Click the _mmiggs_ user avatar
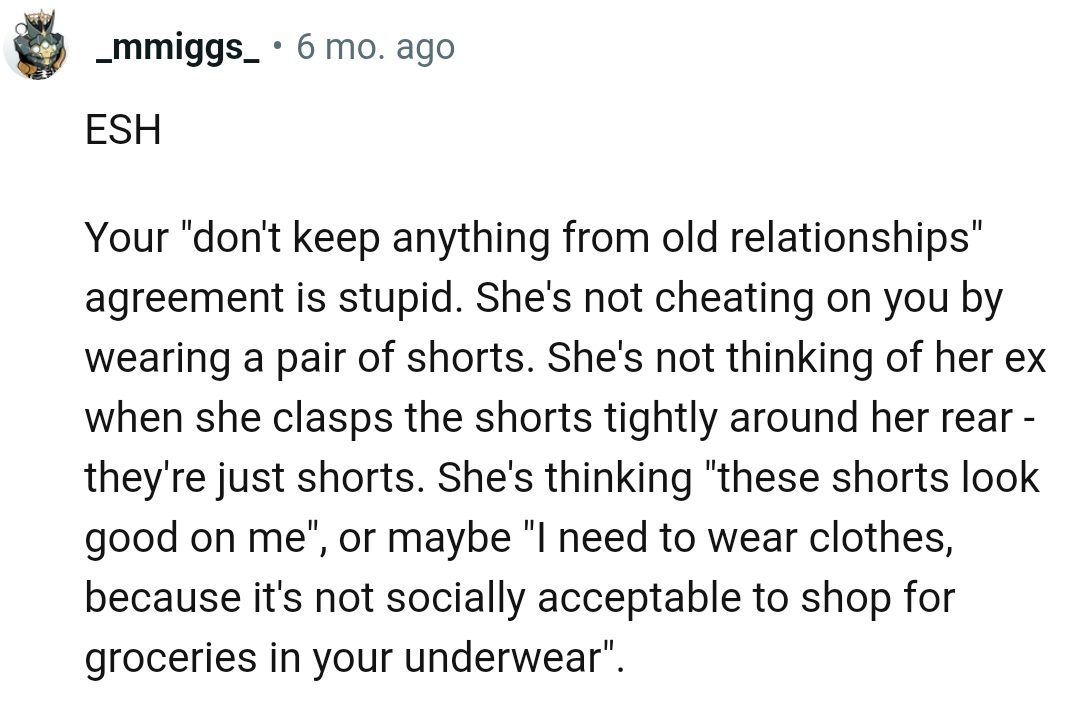 (35, 47)
